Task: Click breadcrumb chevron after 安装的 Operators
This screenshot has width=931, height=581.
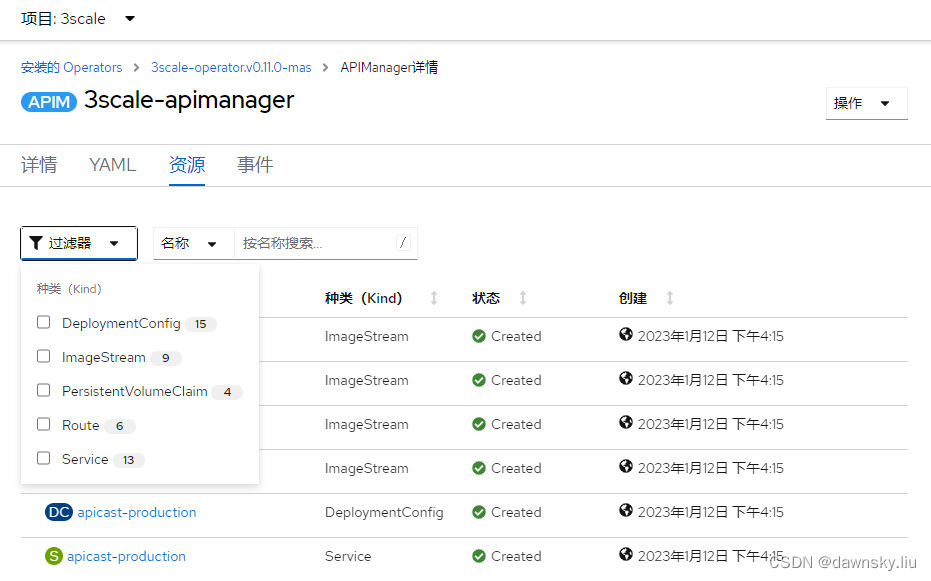Action: pos(137,68)
